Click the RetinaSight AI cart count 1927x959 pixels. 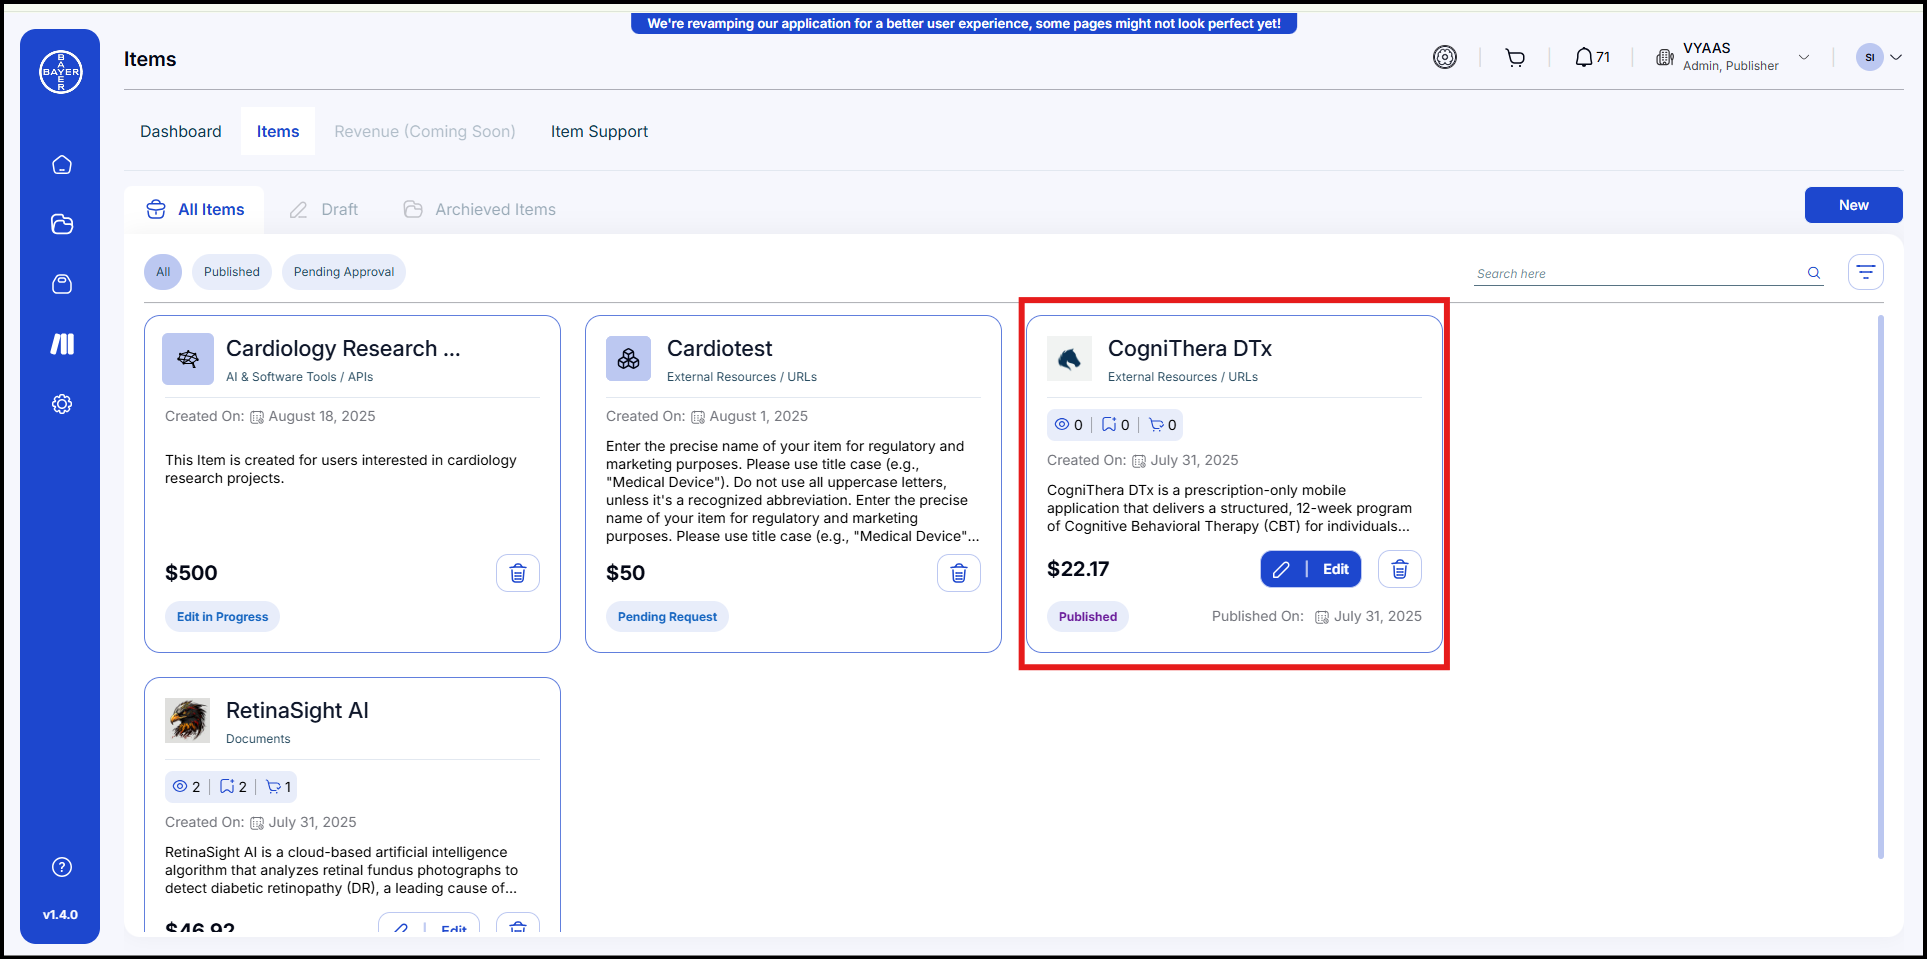pyautogui.click(x=279, y=787)
